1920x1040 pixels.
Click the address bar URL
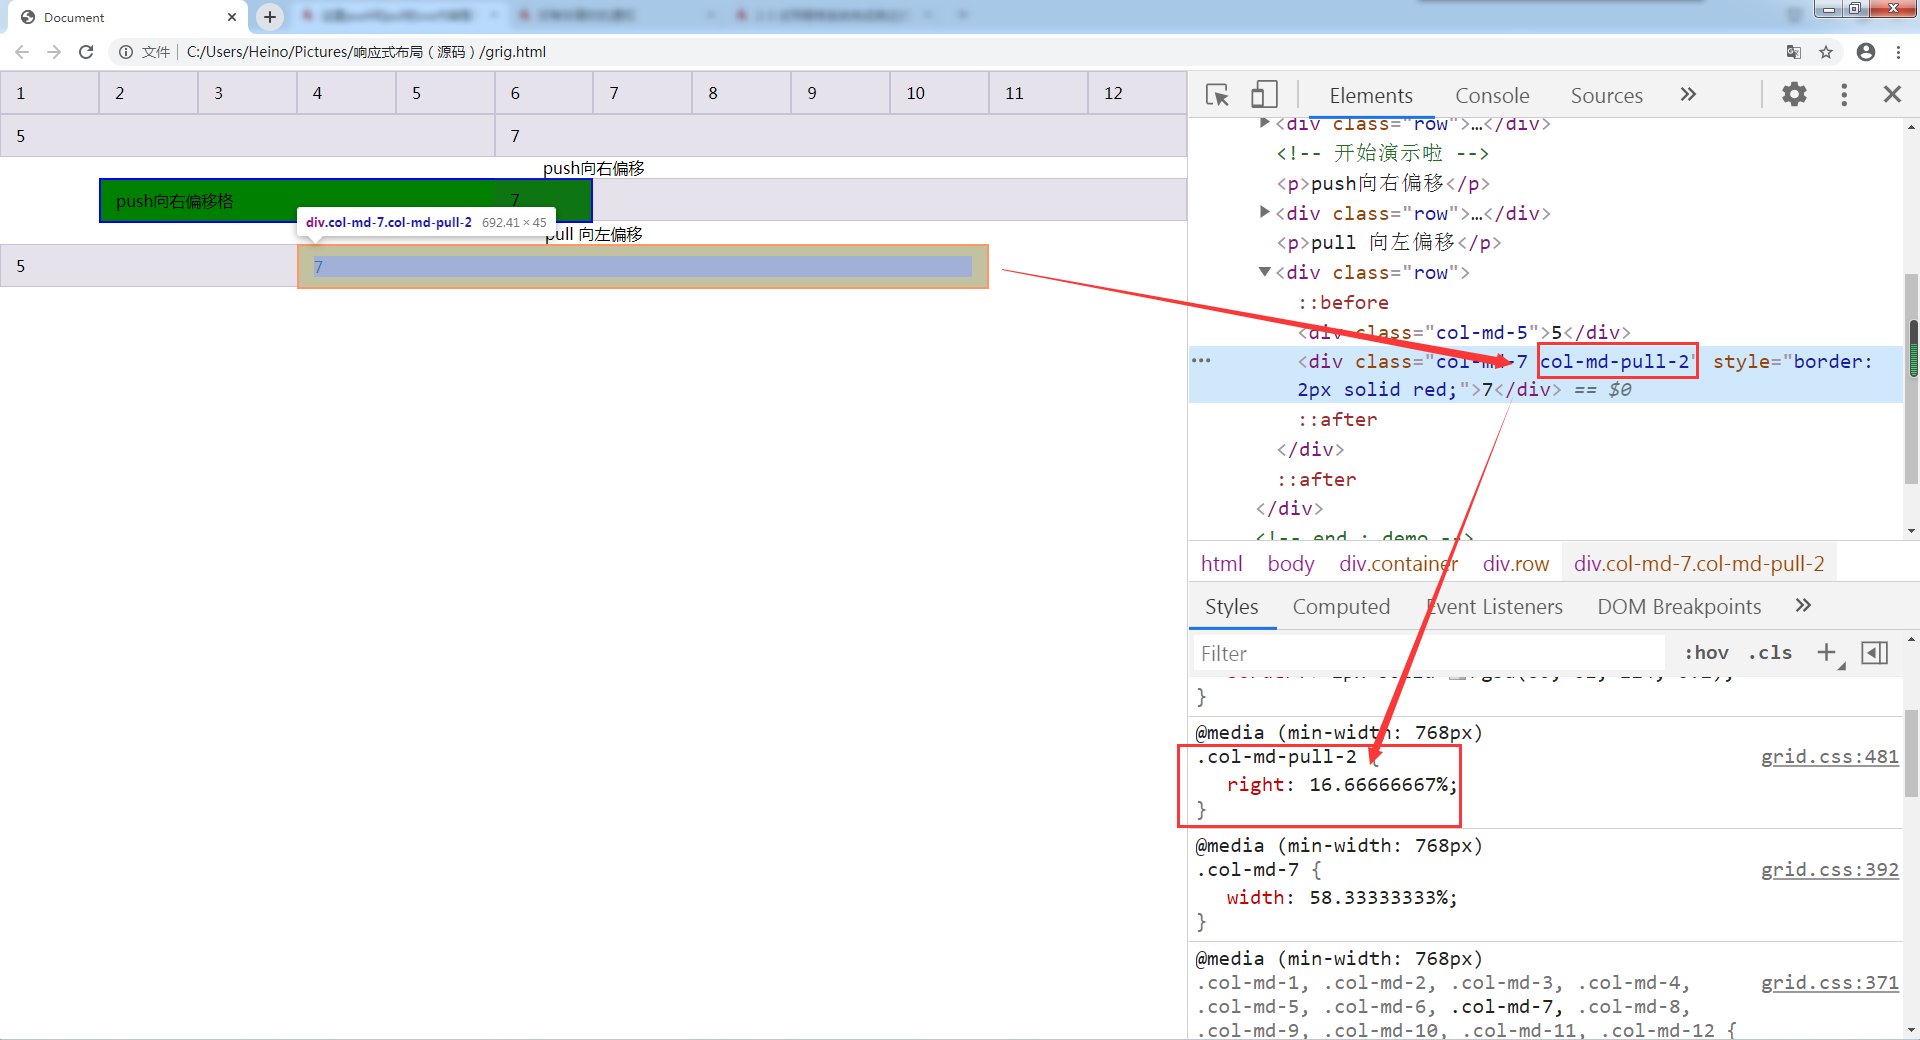point(366,52)
